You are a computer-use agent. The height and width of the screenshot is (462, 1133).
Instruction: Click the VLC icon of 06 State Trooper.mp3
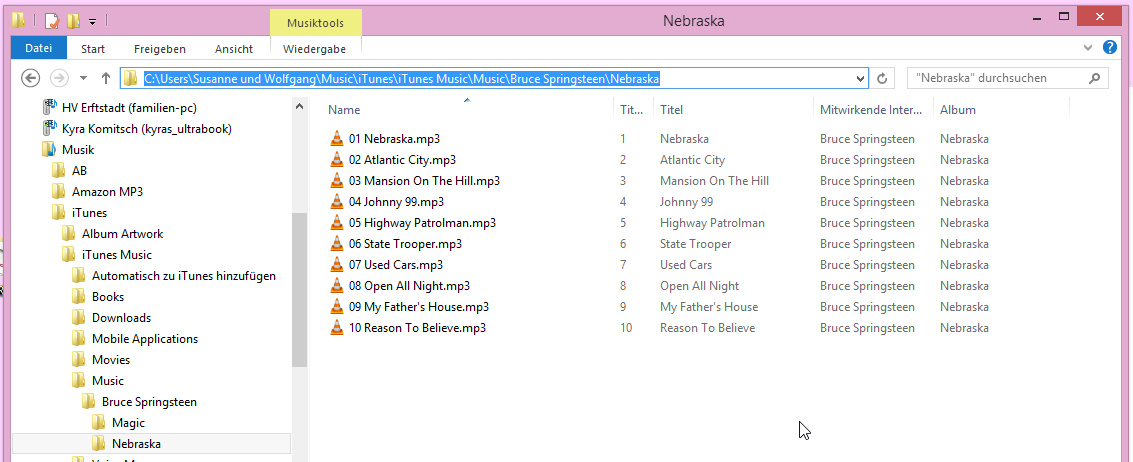point(337,244)
